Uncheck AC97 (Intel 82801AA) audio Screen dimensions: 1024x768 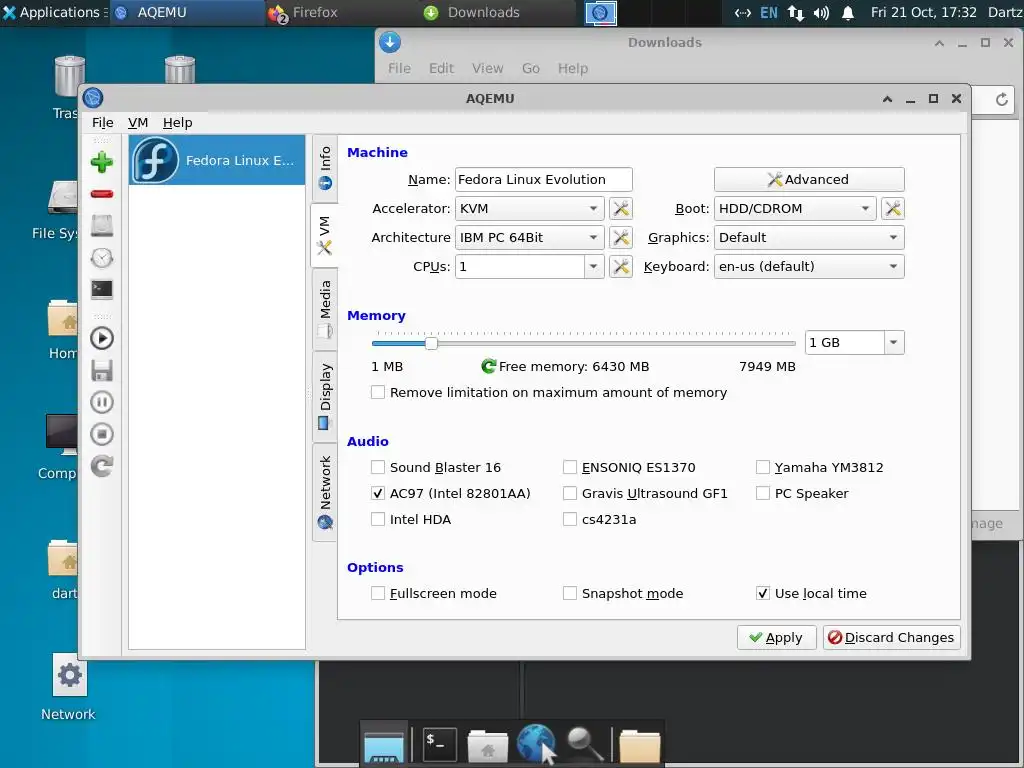(x=377, y=493)
